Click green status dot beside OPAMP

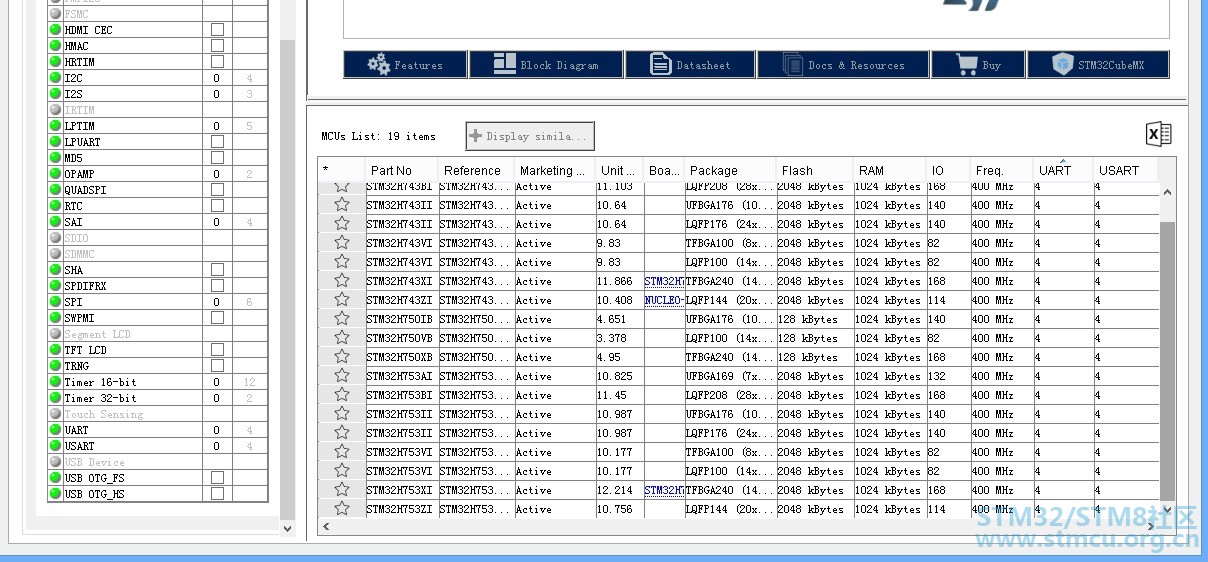coord(55,174)
